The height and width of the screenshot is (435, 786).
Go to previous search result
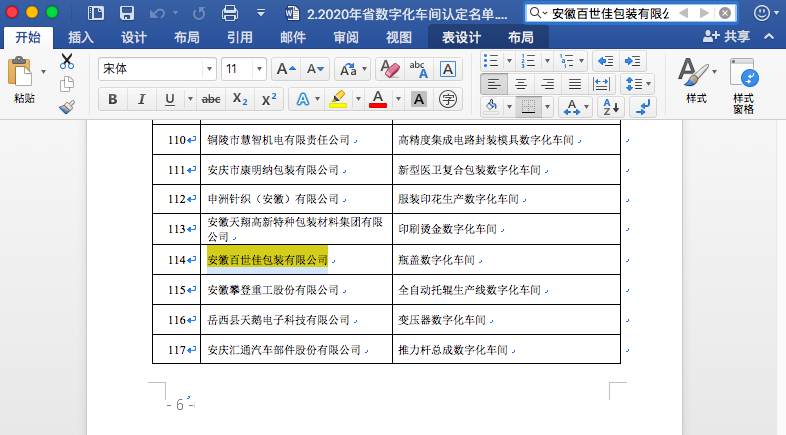click(x=683, y=13)
